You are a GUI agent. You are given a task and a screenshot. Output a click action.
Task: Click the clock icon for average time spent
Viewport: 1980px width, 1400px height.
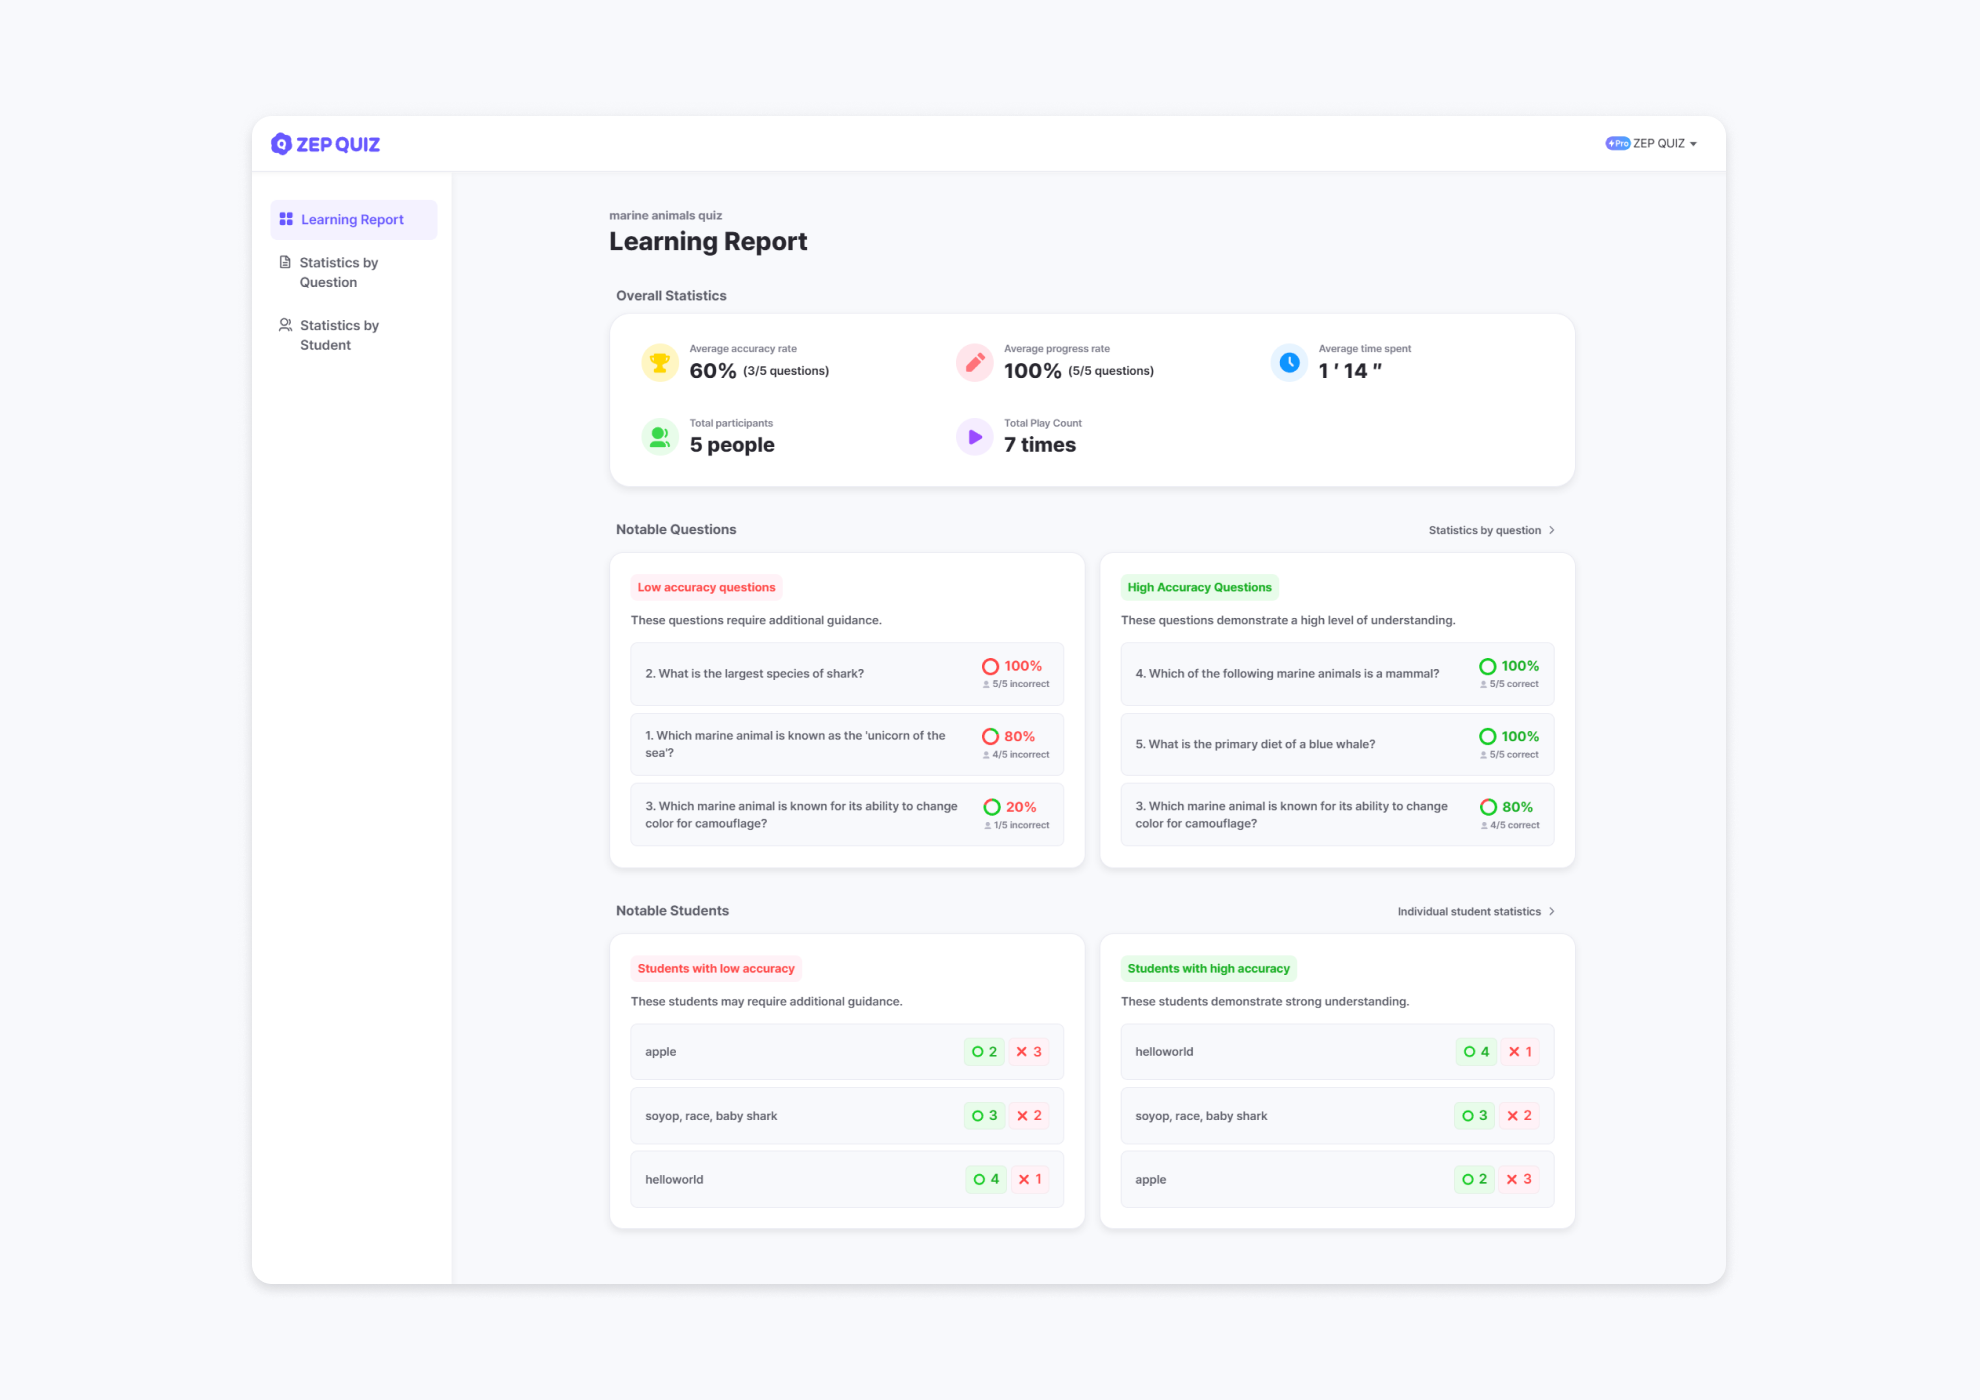click(1289, 362)
